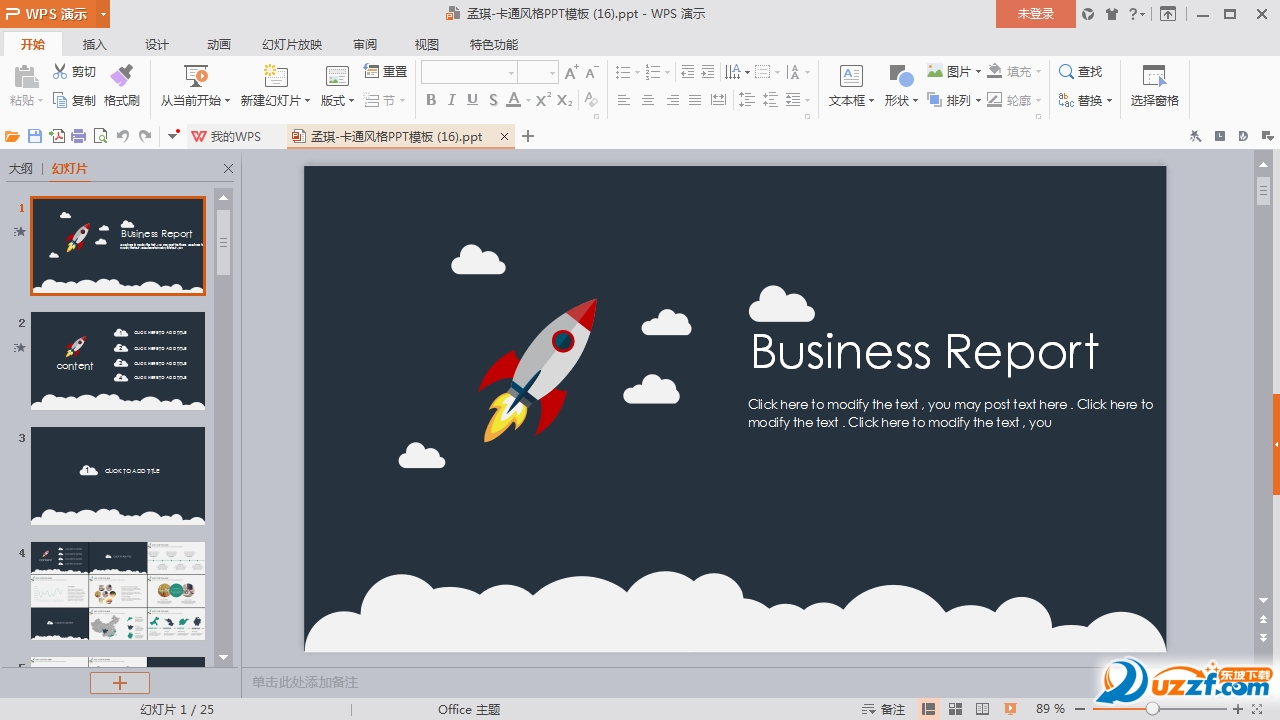Save using the floppy disk icon

point(35,136)
